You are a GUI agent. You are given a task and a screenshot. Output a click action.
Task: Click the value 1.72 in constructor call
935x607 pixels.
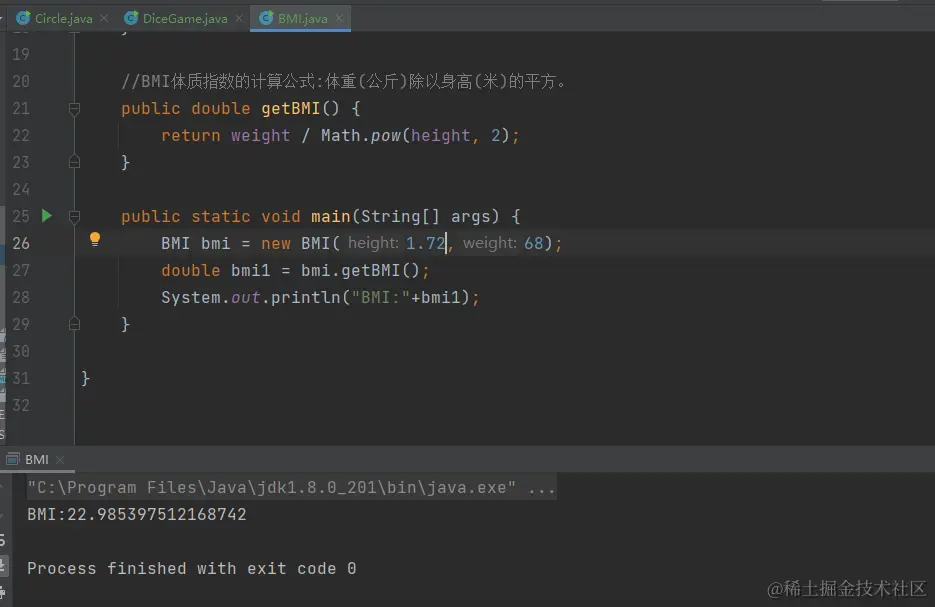[x=426, y=243]
